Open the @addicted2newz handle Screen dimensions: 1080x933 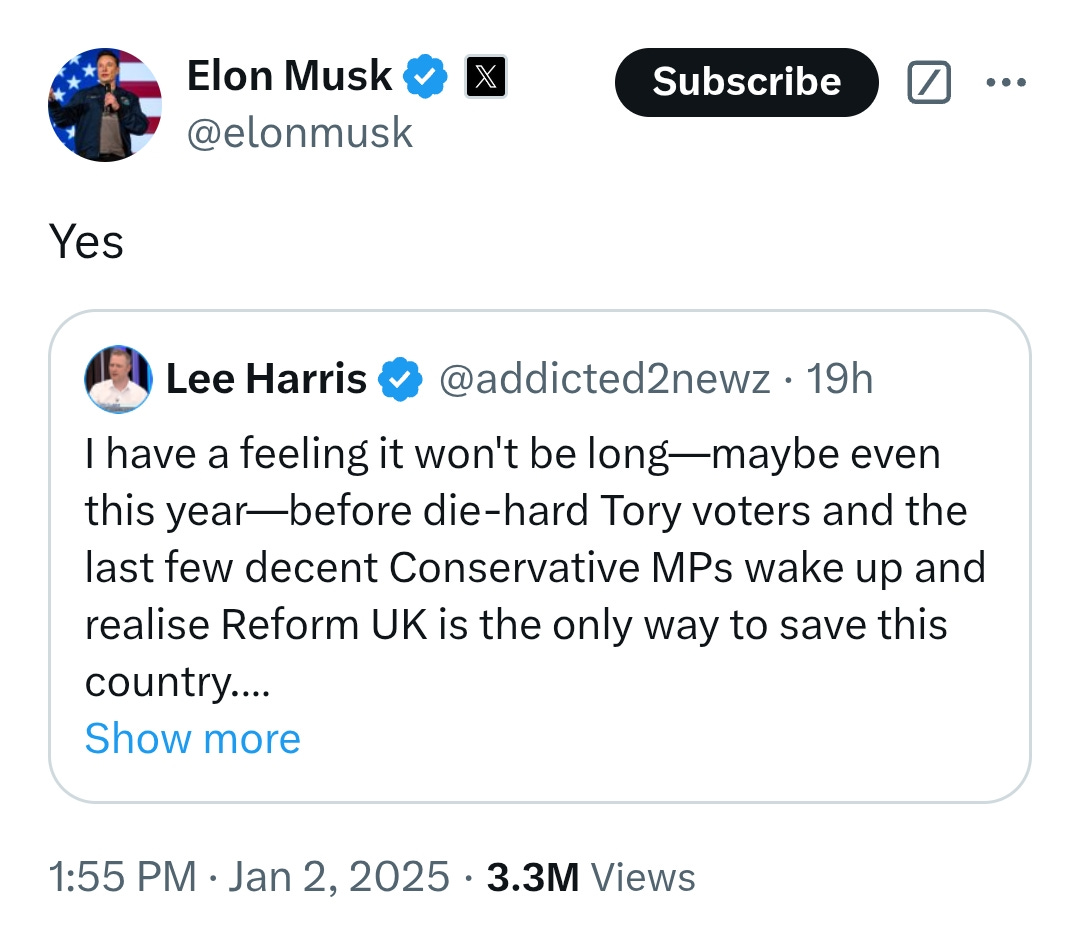click(x=605, y=380)
